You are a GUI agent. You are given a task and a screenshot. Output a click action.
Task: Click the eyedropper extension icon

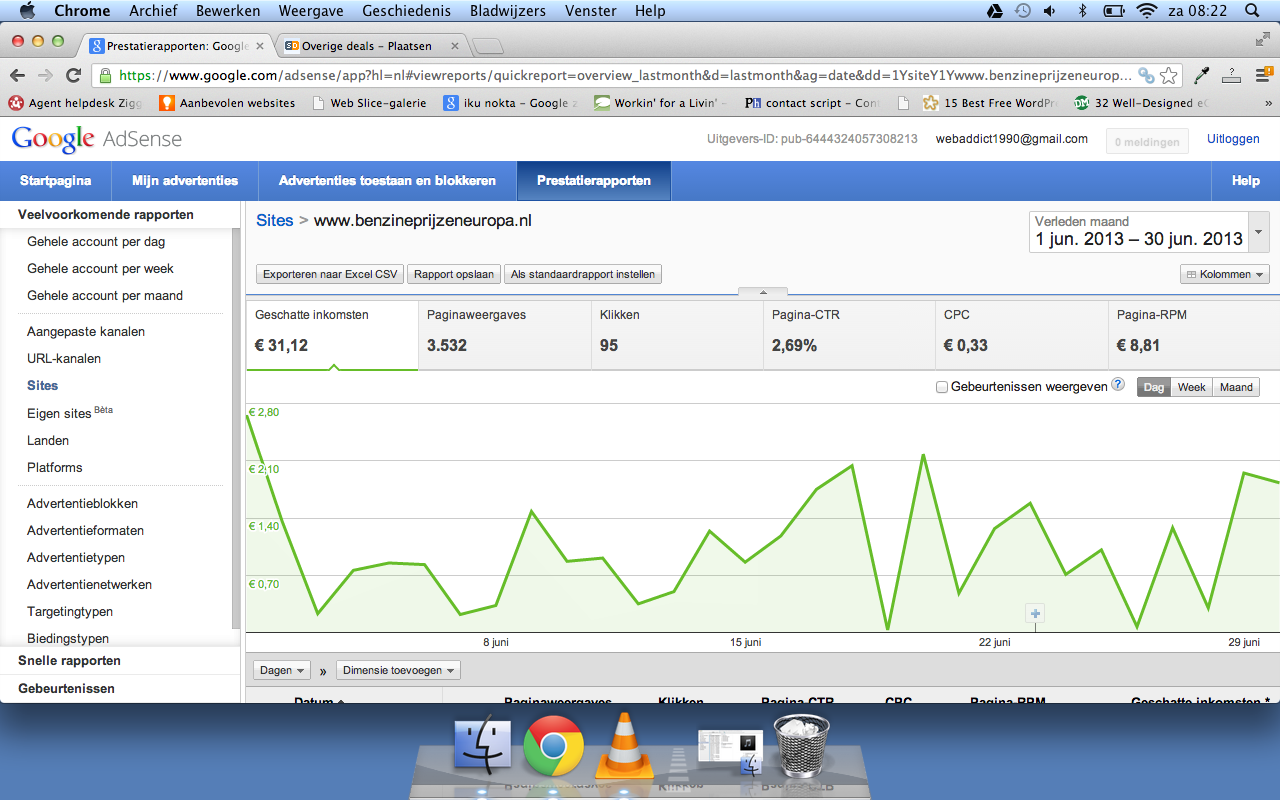1202,75
